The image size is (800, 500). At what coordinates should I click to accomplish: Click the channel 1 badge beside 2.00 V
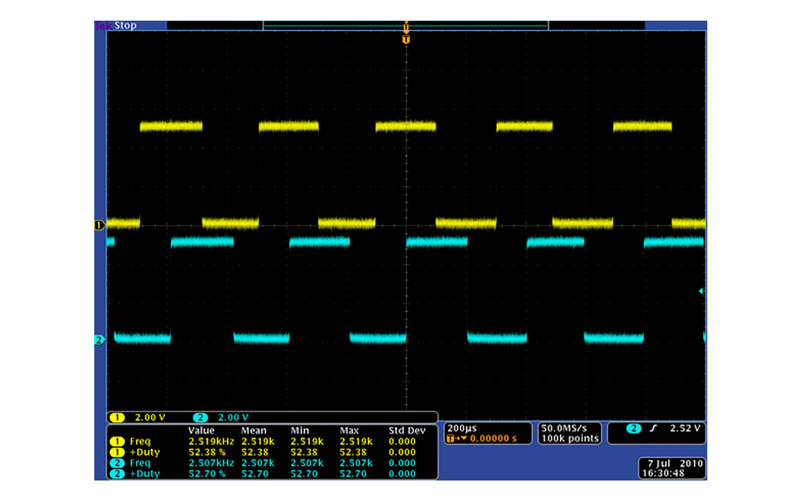click(x=117, y=417)
